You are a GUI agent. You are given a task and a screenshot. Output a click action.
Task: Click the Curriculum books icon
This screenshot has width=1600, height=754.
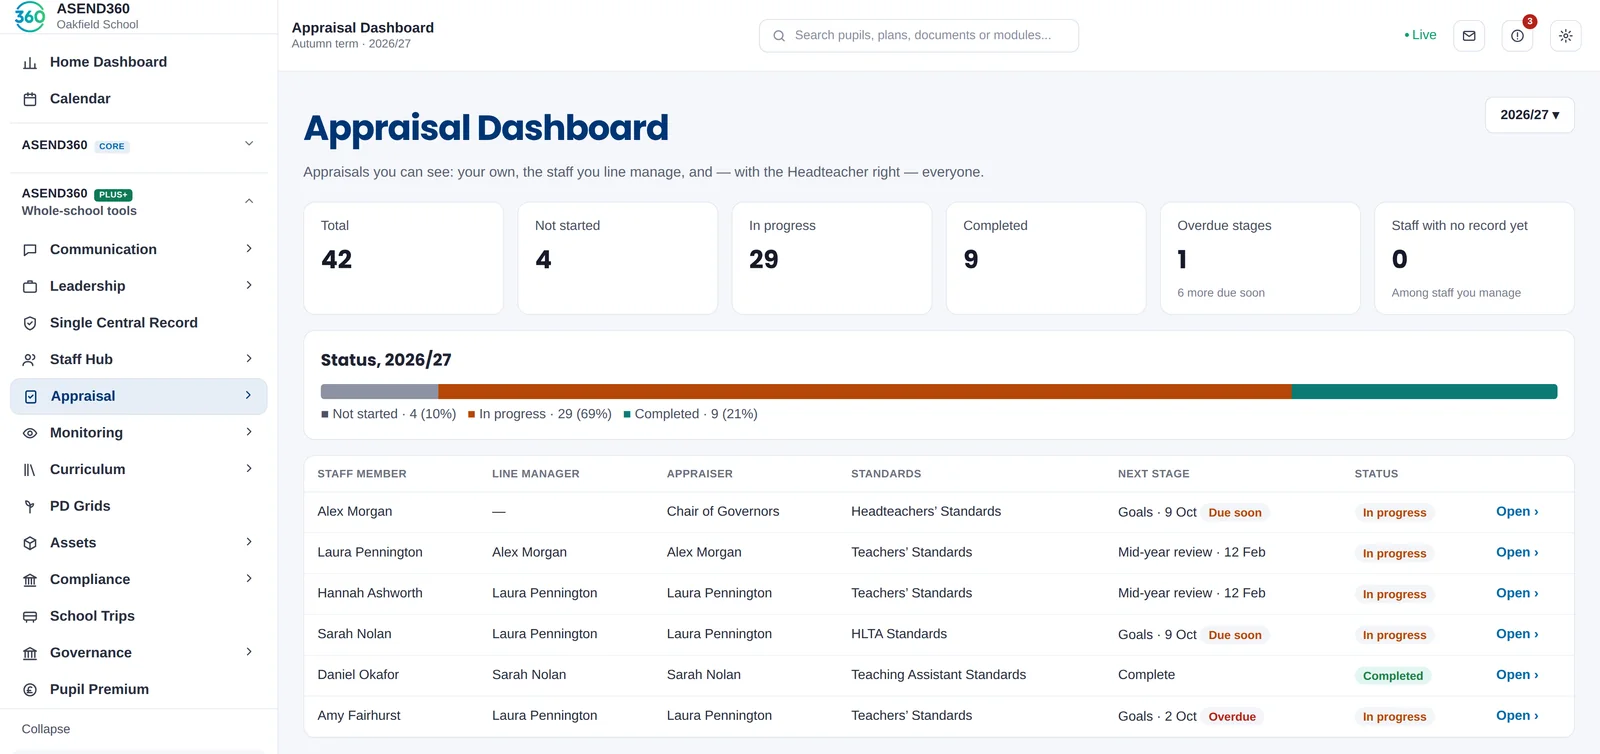[x=30, y=470]
